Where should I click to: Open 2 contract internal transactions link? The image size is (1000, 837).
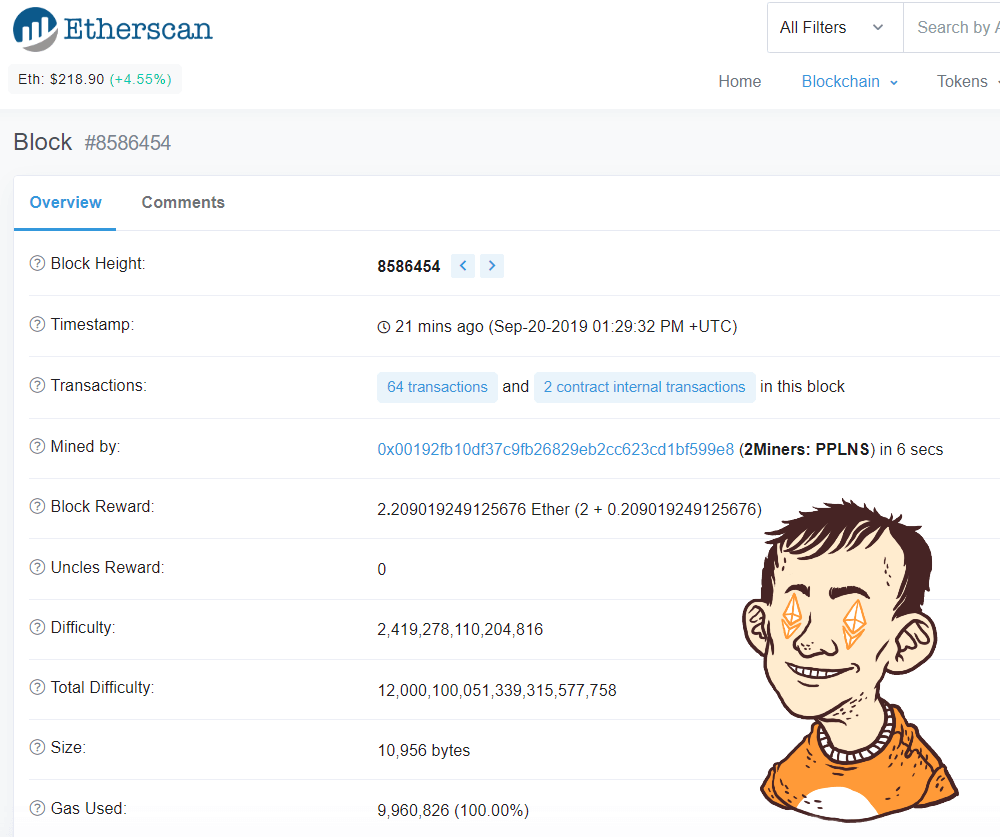click(x=644, y=387)
